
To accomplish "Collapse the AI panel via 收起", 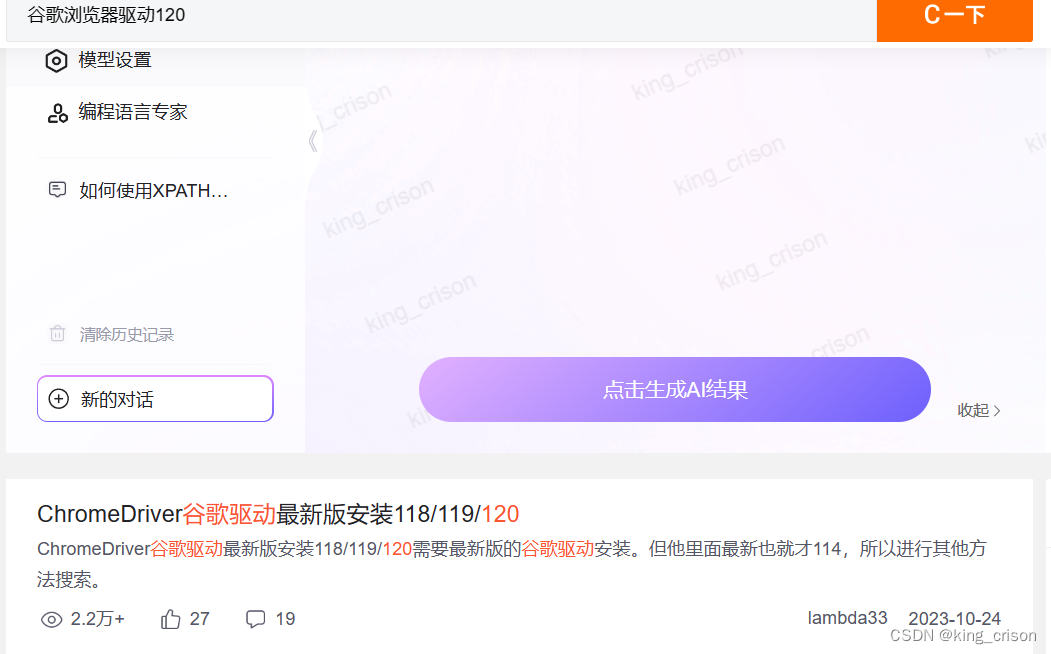I will [x=979, y=410].
